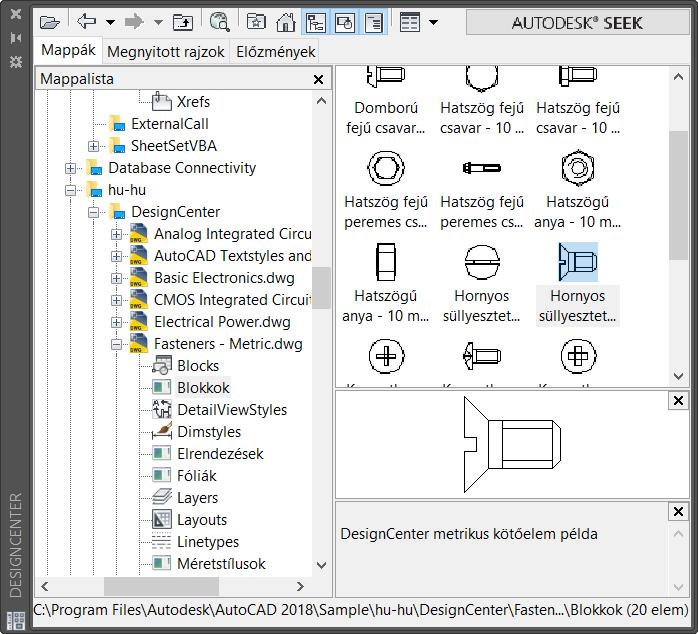Collapse the hu-hu folder
Screen dimensions: 698x634
click(x=70, y=190)
